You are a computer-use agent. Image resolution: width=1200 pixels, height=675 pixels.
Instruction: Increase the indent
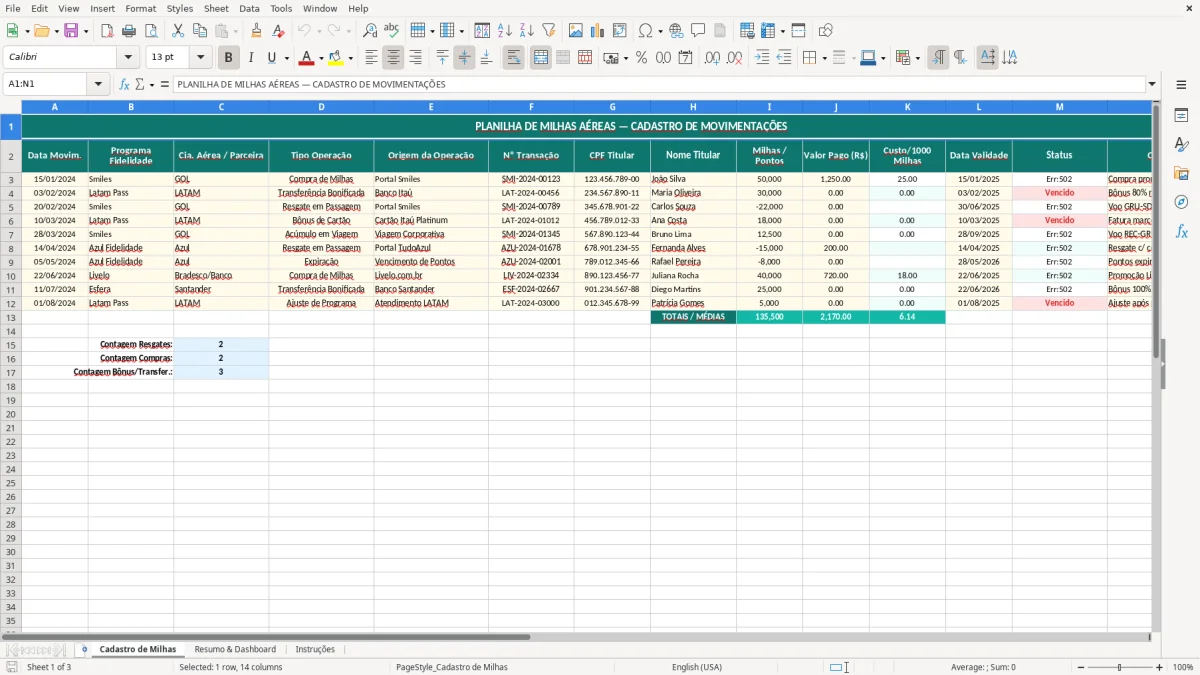[762, 58]
